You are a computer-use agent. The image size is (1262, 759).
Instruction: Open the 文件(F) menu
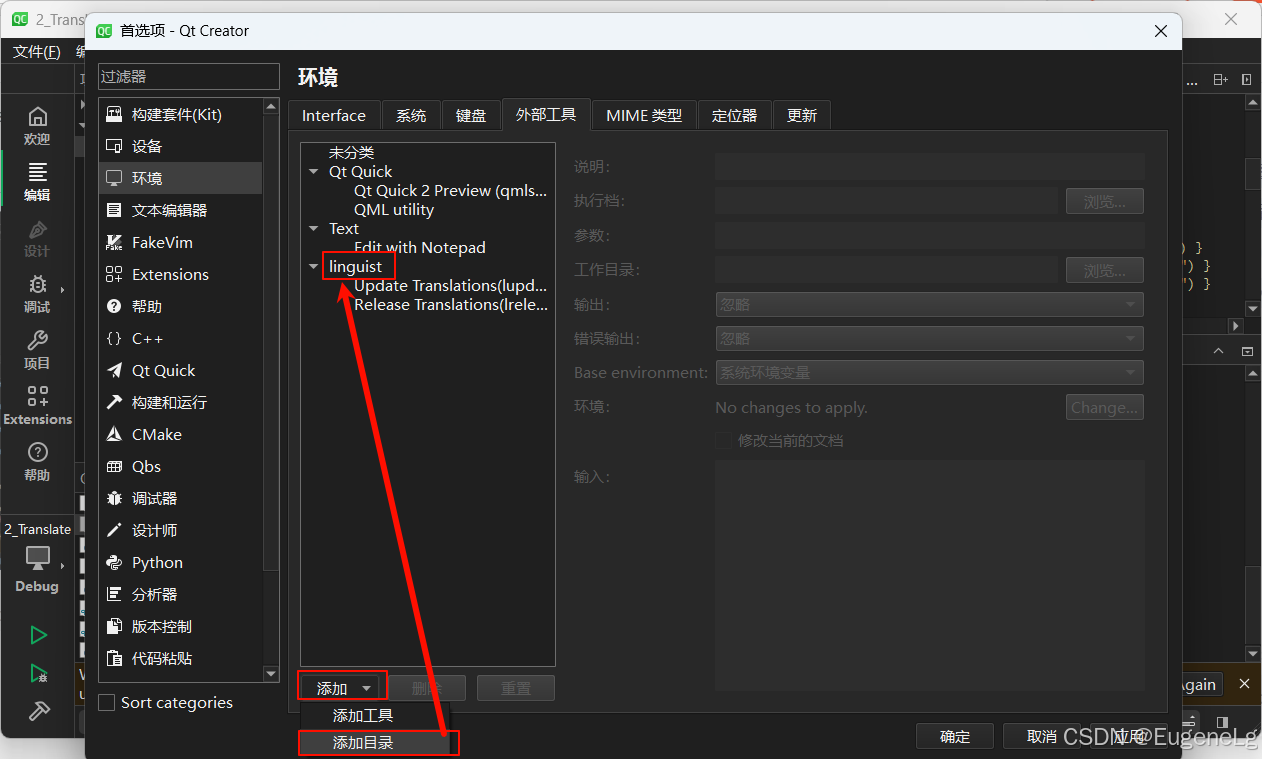[x=37, y=52]
